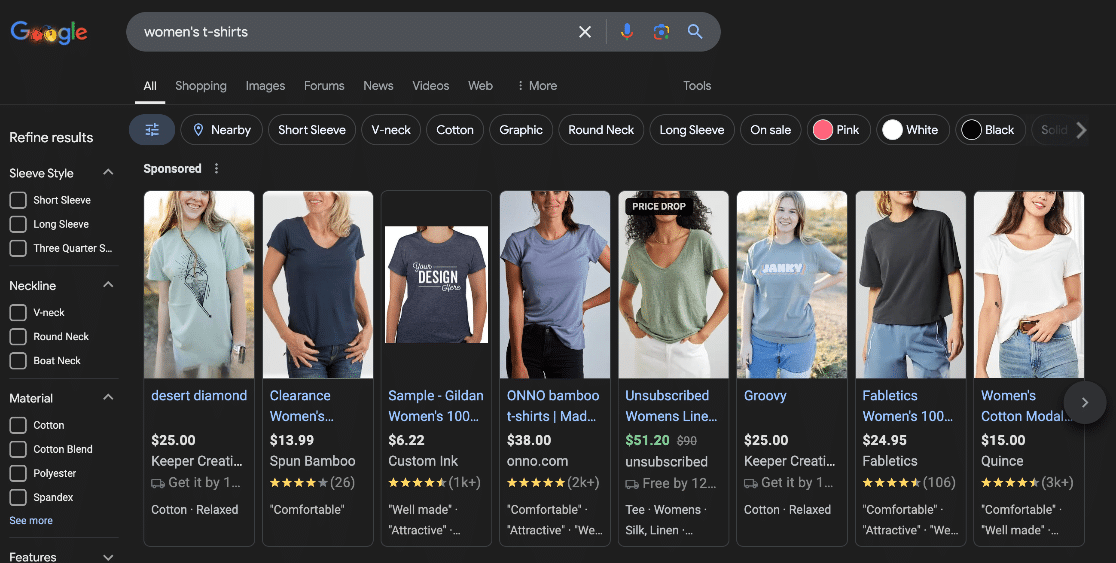Open Sponsored three-dot options menu
Image resolution: width=1116 pixels, height=563 pixels.
coord(217,169)
